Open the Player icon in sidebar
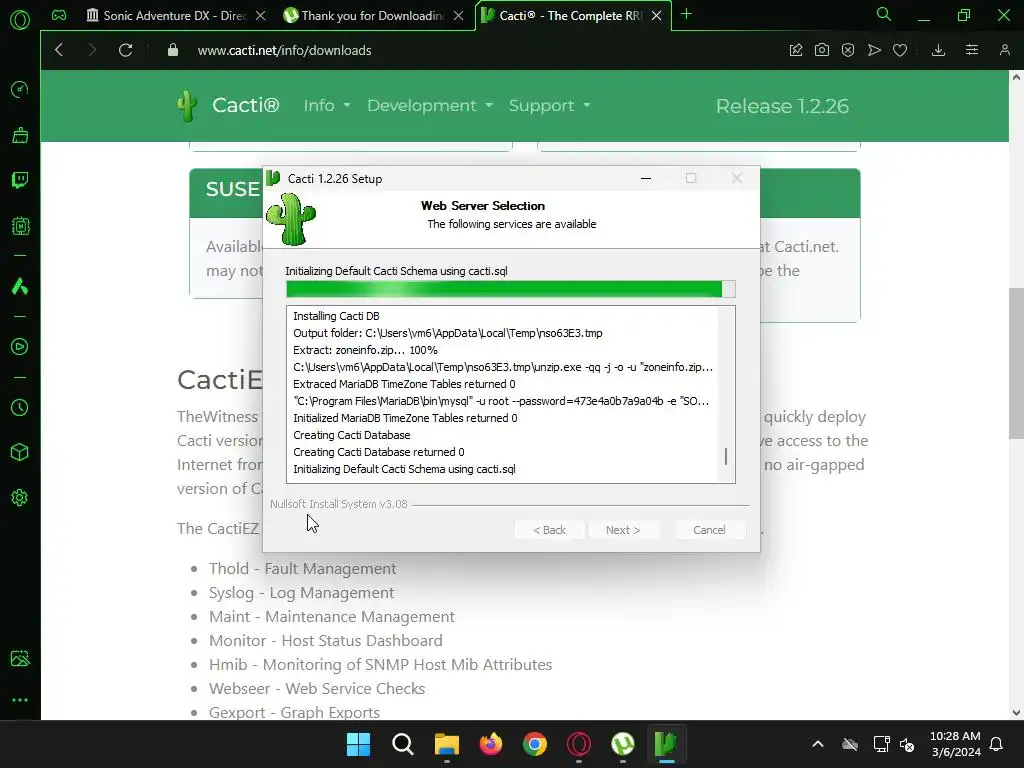 click(x=20, y=347)
